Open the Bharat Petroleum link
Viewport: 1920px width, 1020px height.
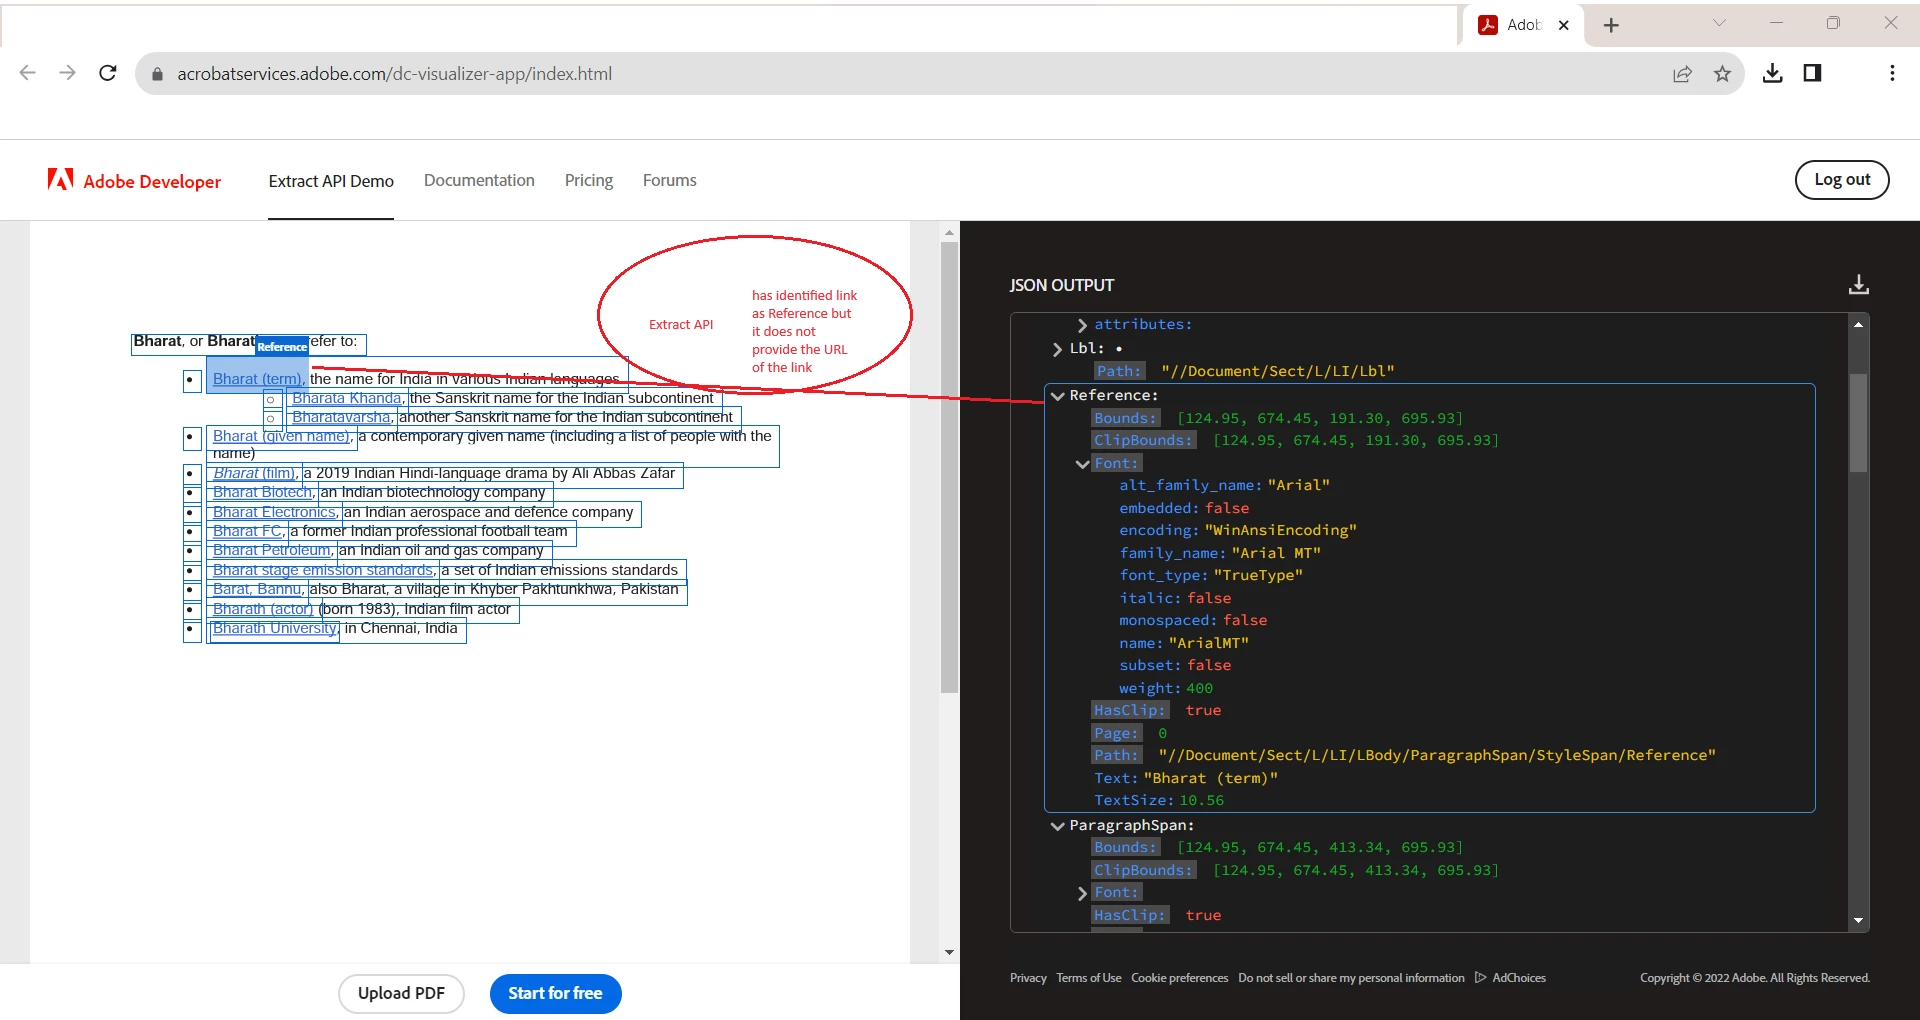[271, 550]
